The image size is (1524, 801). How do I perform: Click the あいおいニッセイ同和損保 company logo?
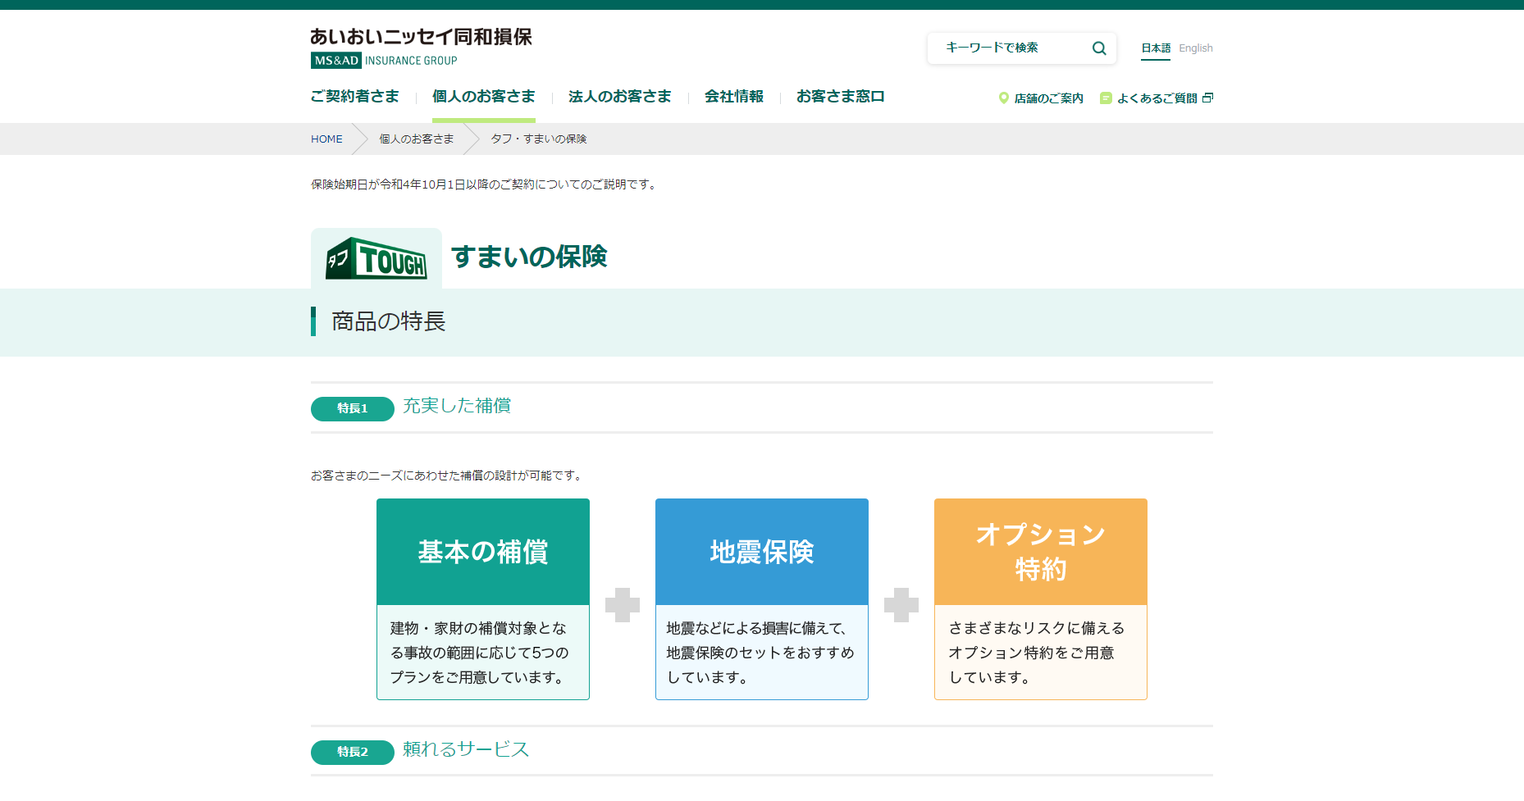421,37
